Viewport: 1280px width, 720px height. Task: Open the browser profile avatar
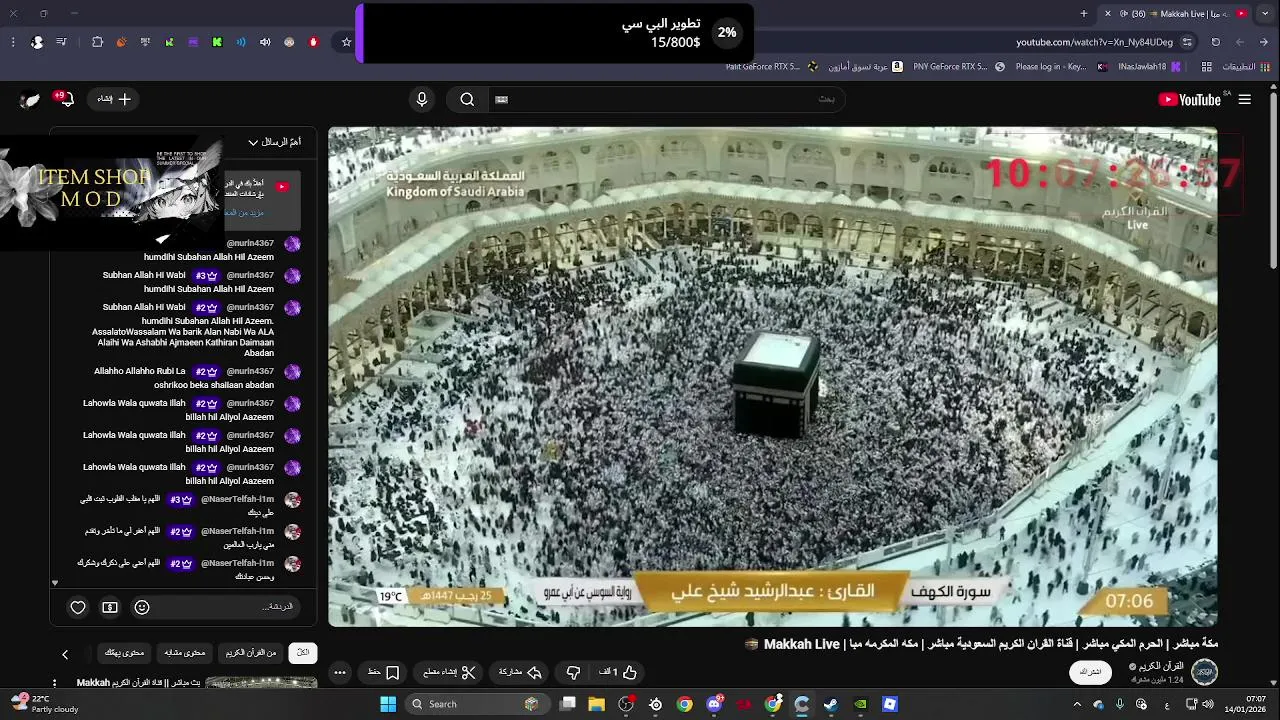(37, 42)
